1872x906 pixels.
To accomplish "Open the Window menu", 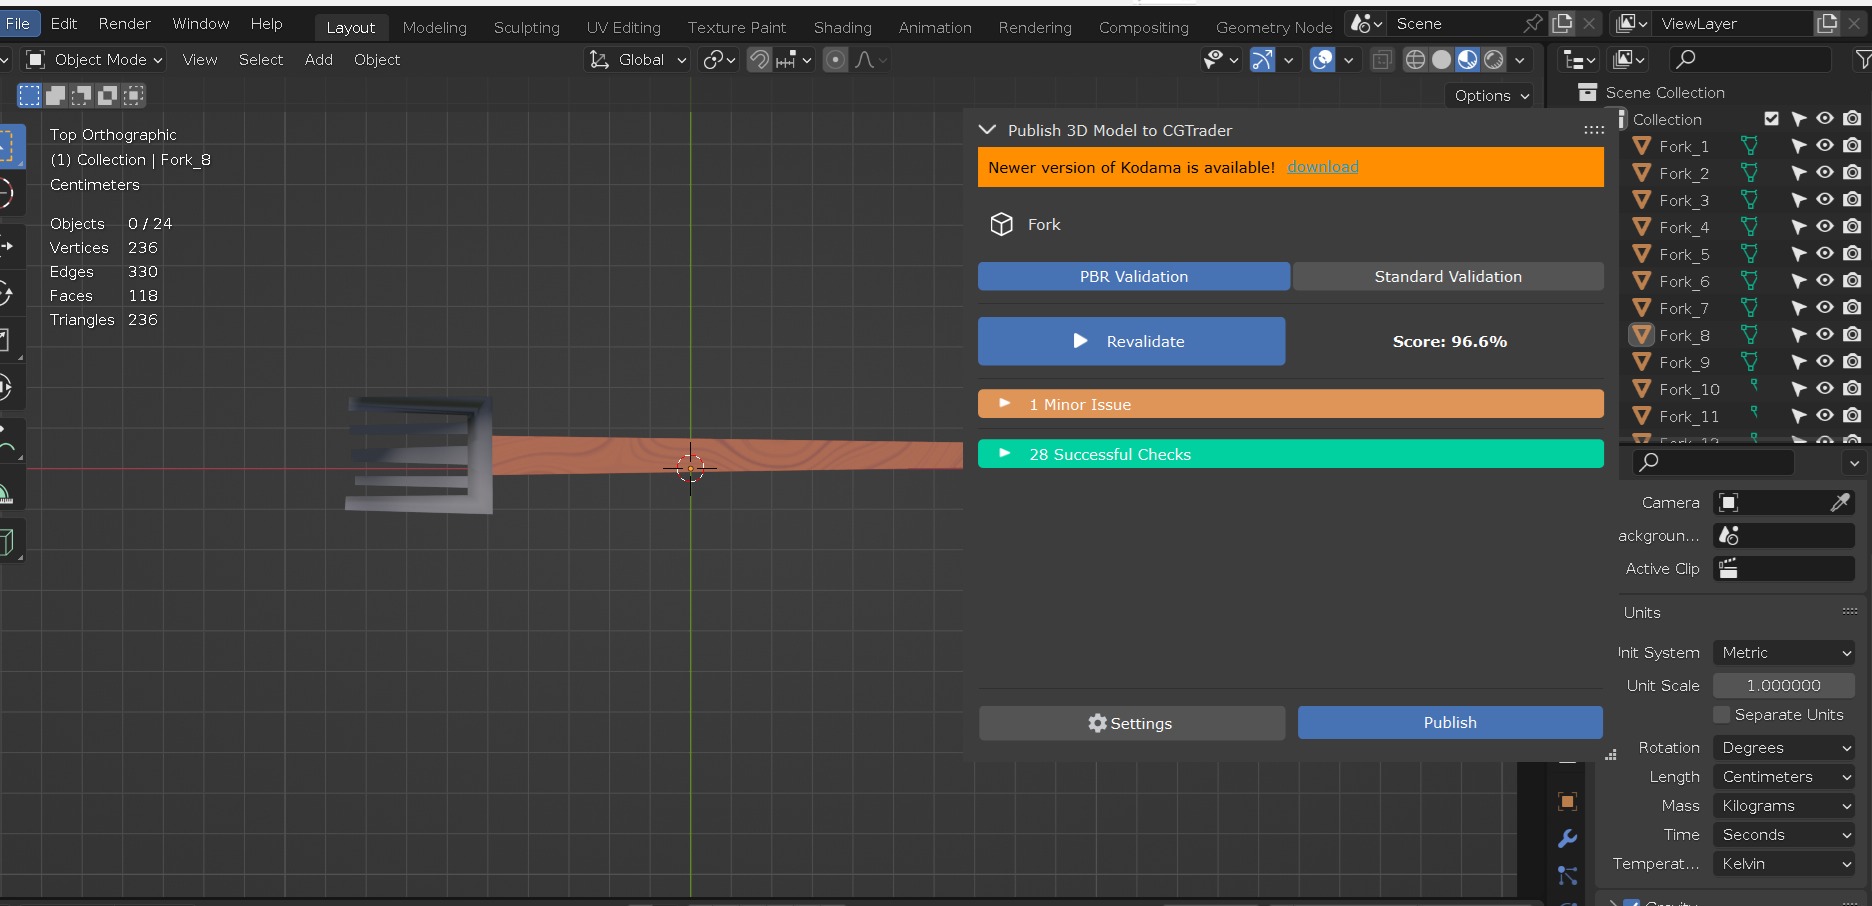I will coord(201,23).
